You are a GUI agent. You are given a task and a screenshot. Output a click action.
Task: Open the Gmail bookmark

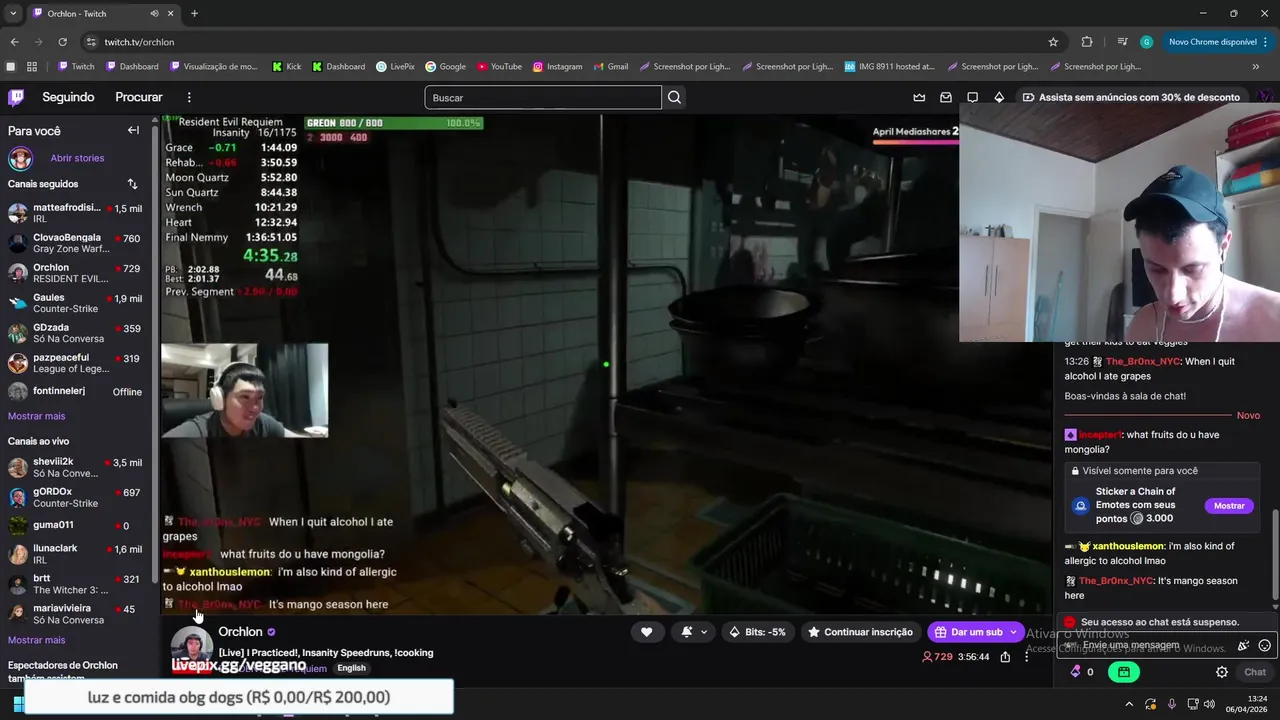coord(610,67)
